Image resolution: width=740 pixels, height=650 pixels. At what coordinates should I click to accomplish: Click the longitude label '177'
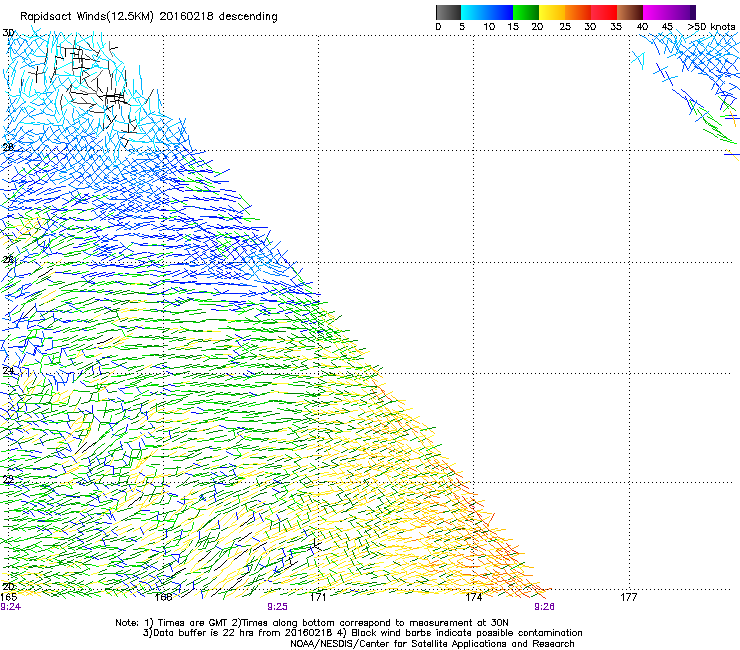click(629, 597)
